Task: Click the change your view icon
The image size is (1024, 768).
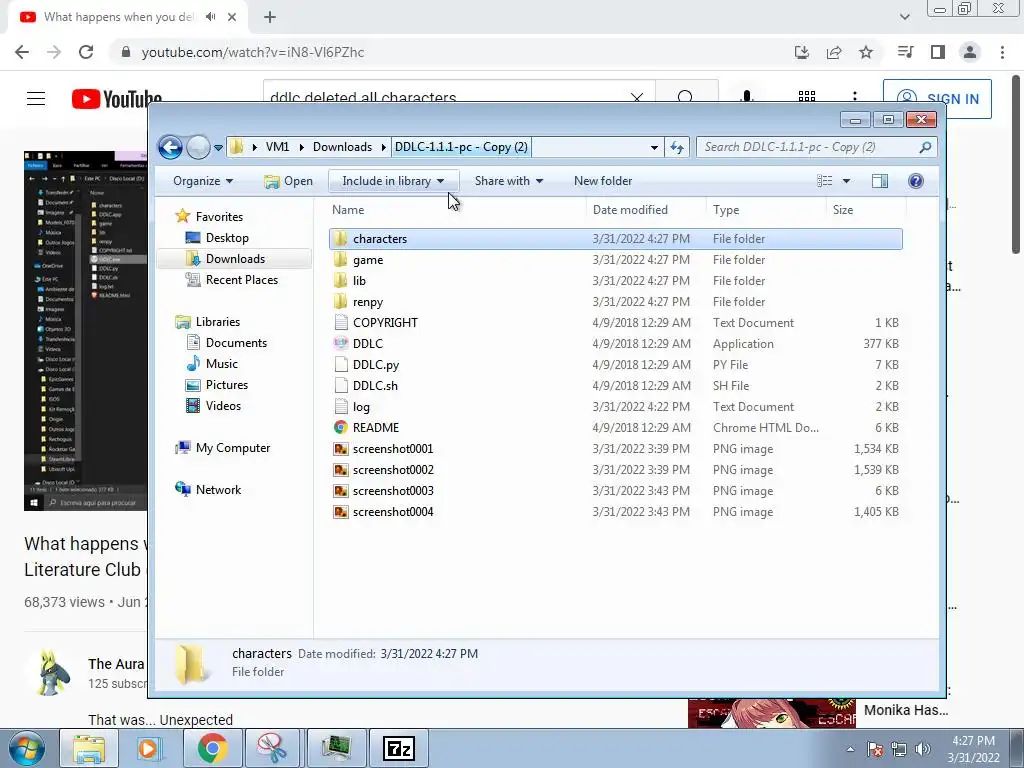Action: (825, 181)
